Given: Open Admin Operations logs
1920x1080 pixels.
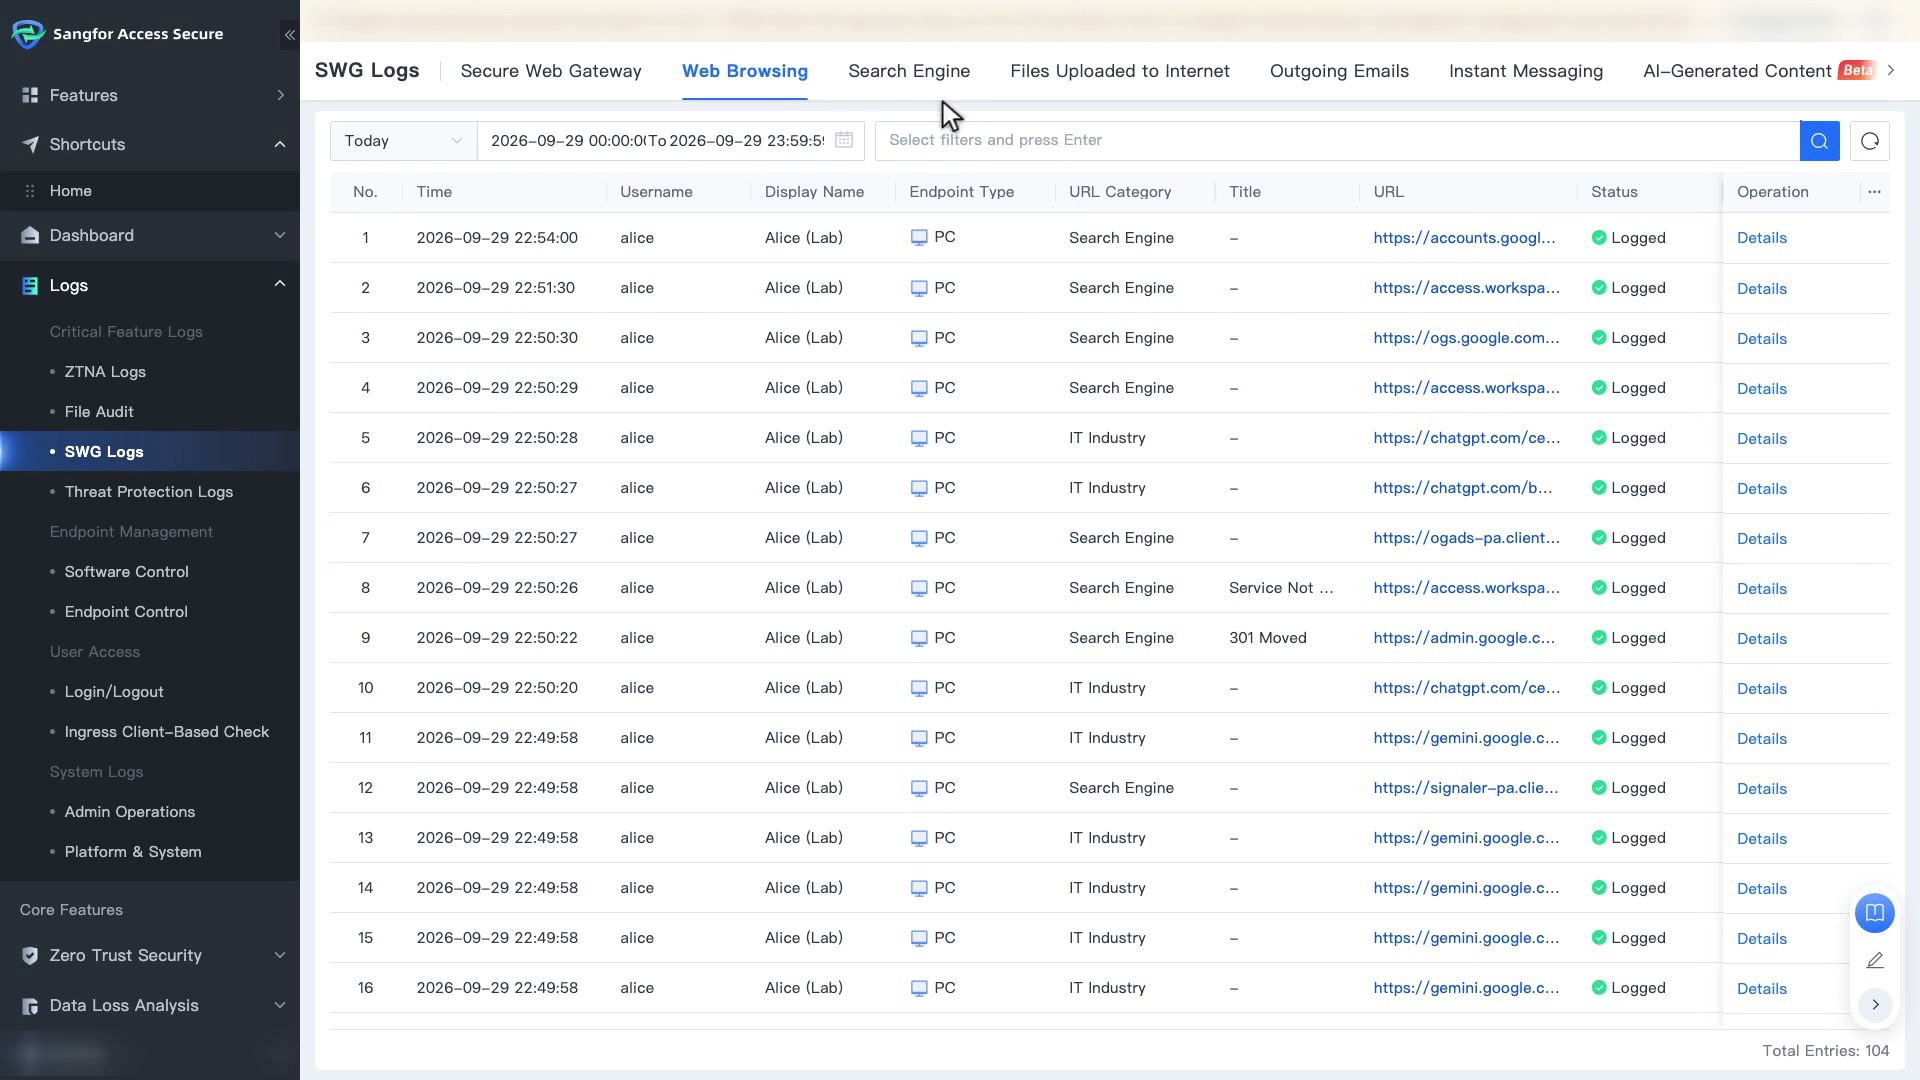Looking at the screenshot, I should 130,812.
